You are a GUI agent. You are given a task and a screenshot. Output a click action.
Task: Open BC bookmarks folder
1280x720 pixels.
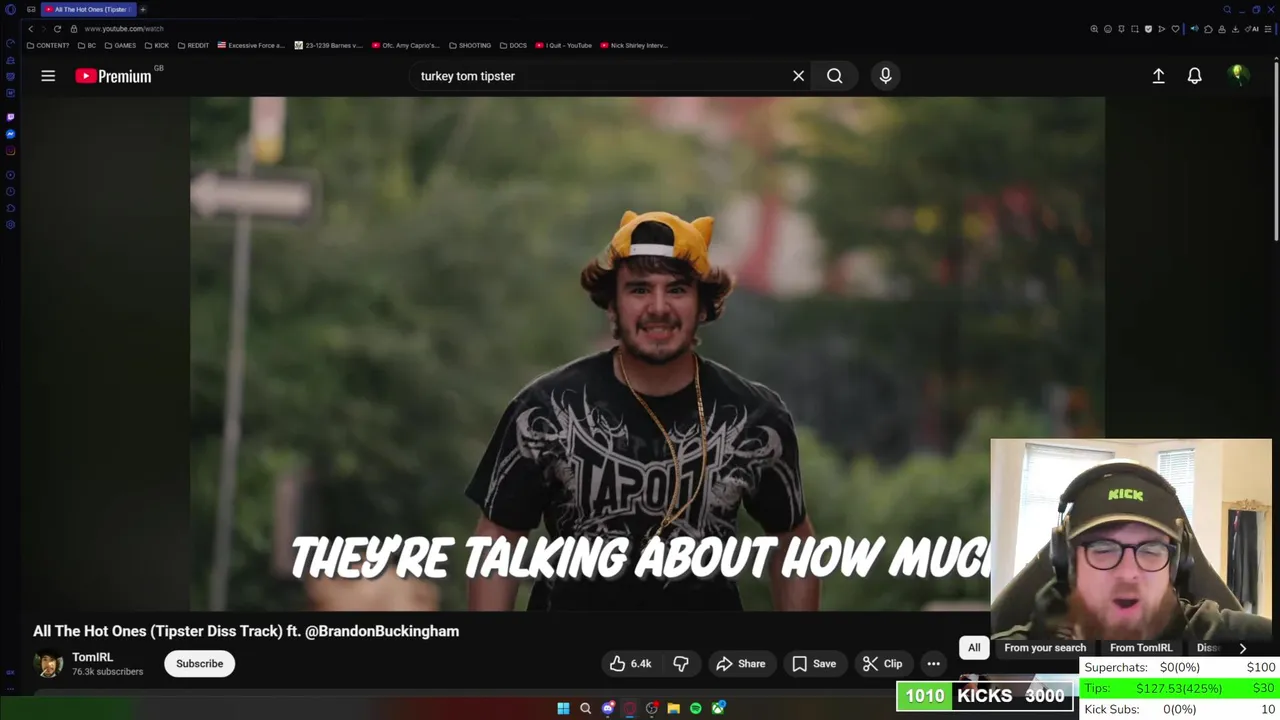point(87,45)
